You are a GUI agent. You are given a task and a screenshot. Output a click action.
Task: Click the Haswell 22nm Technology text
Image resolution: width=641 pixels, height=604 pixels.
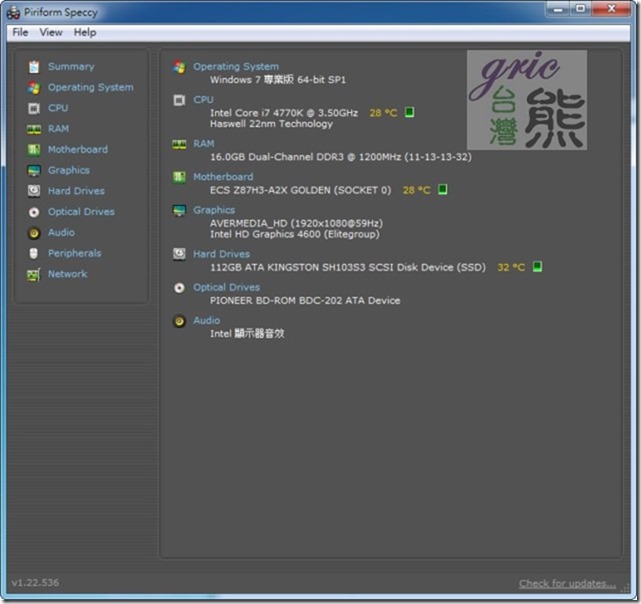tap(271, 124)
